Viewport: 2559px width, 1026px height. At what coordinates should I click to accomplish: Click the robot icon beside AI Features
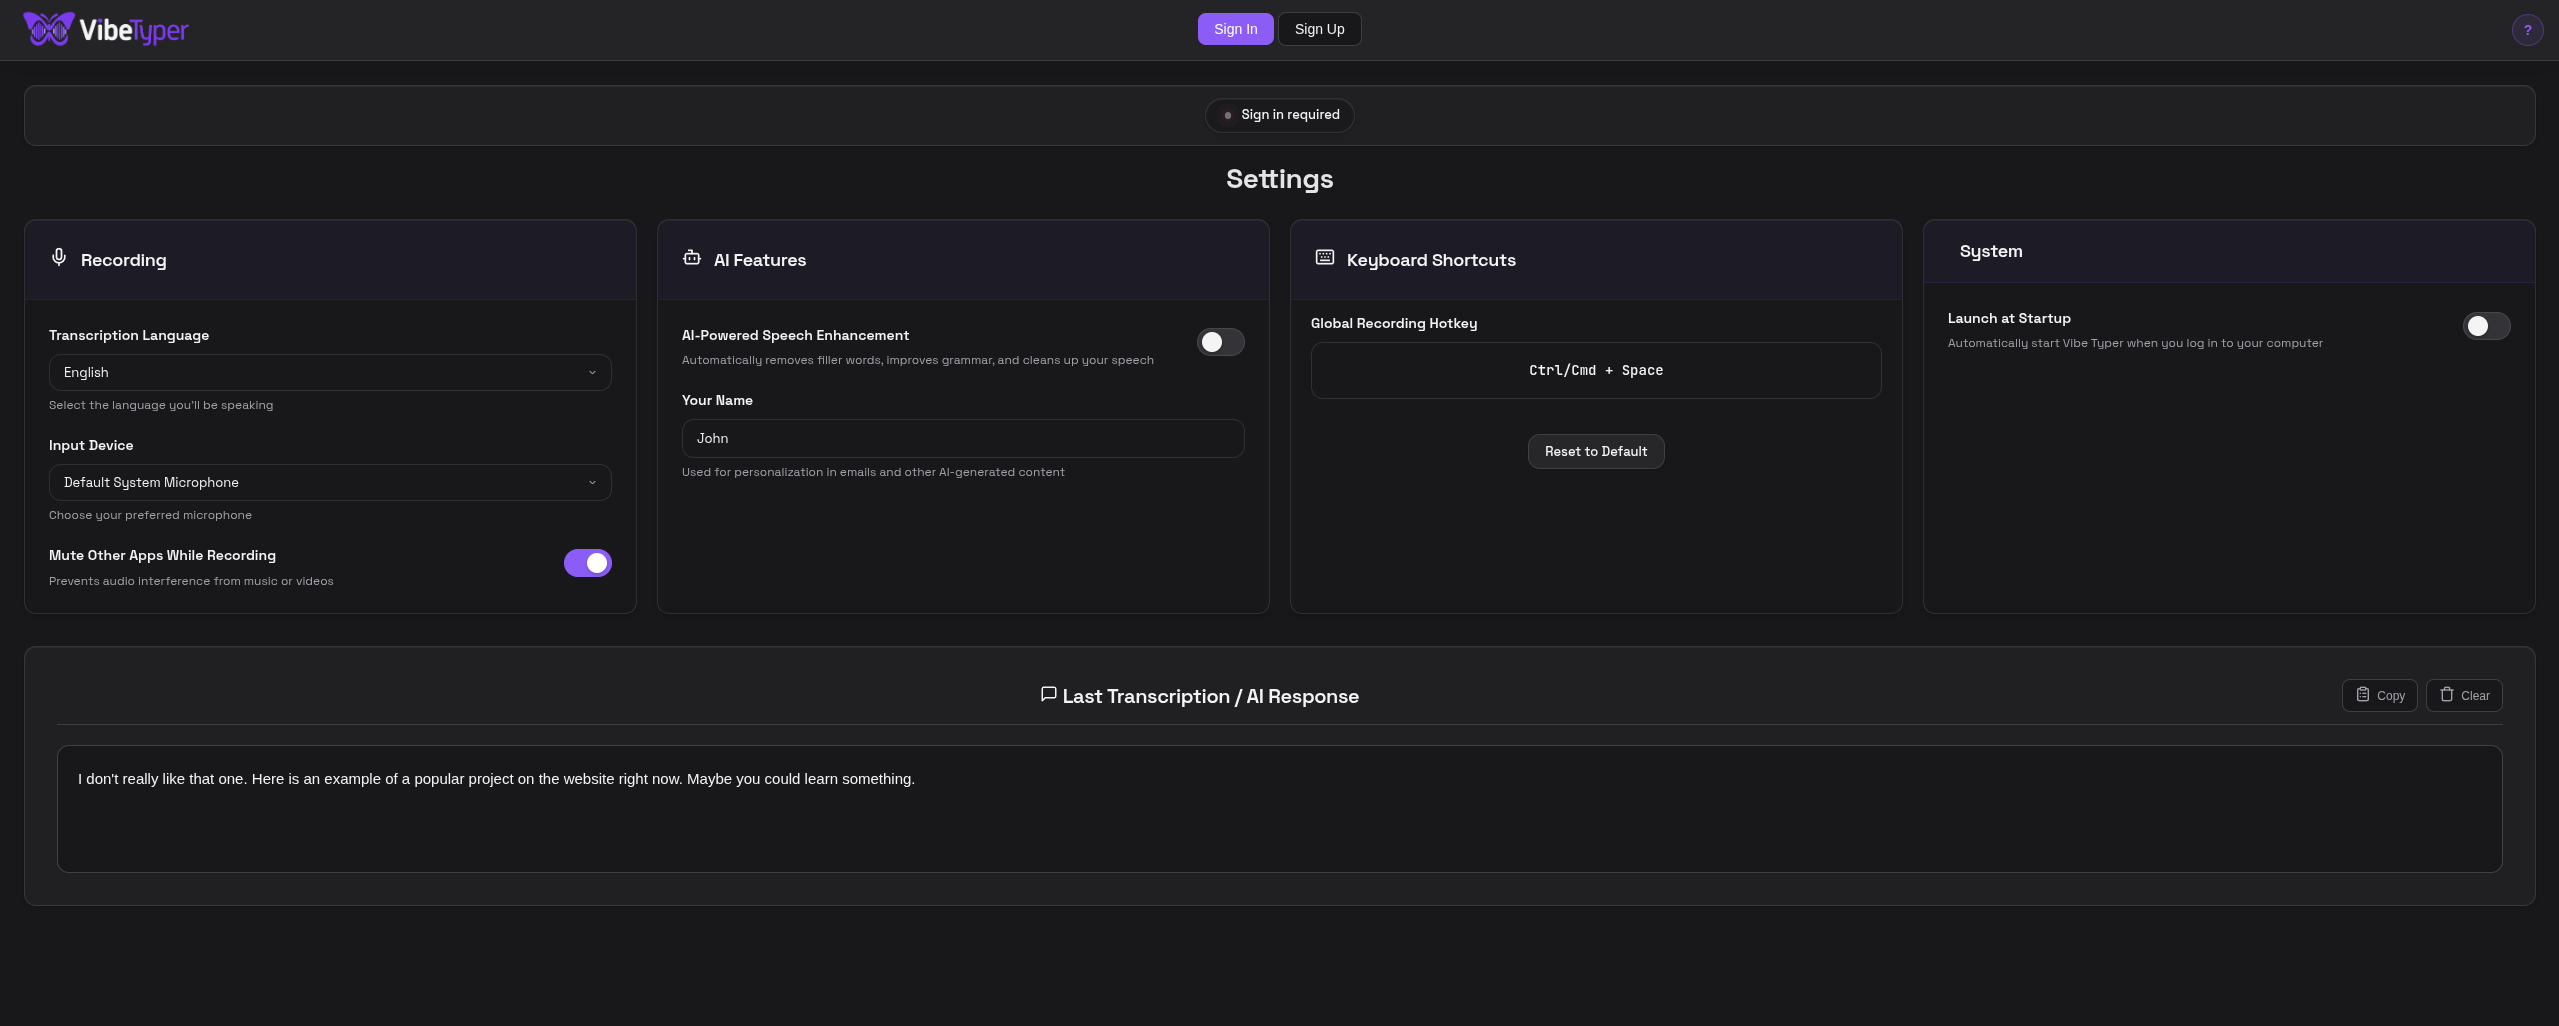[692, 258]
